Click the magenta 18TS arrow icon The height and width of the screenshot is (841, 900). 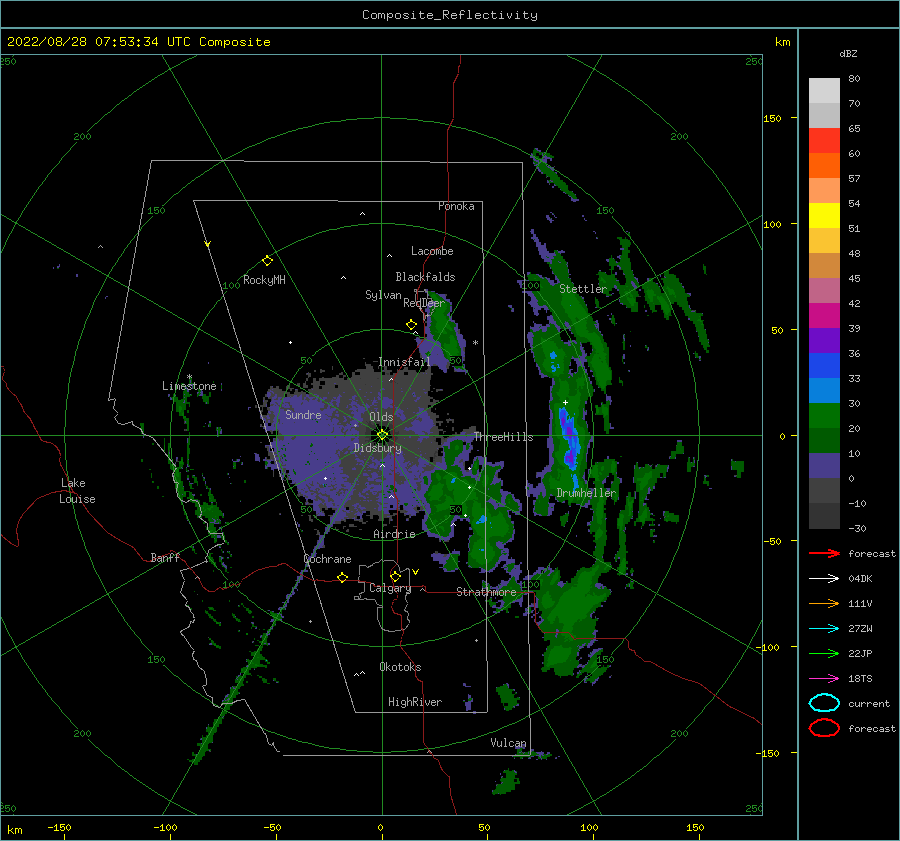coord(824,679)
